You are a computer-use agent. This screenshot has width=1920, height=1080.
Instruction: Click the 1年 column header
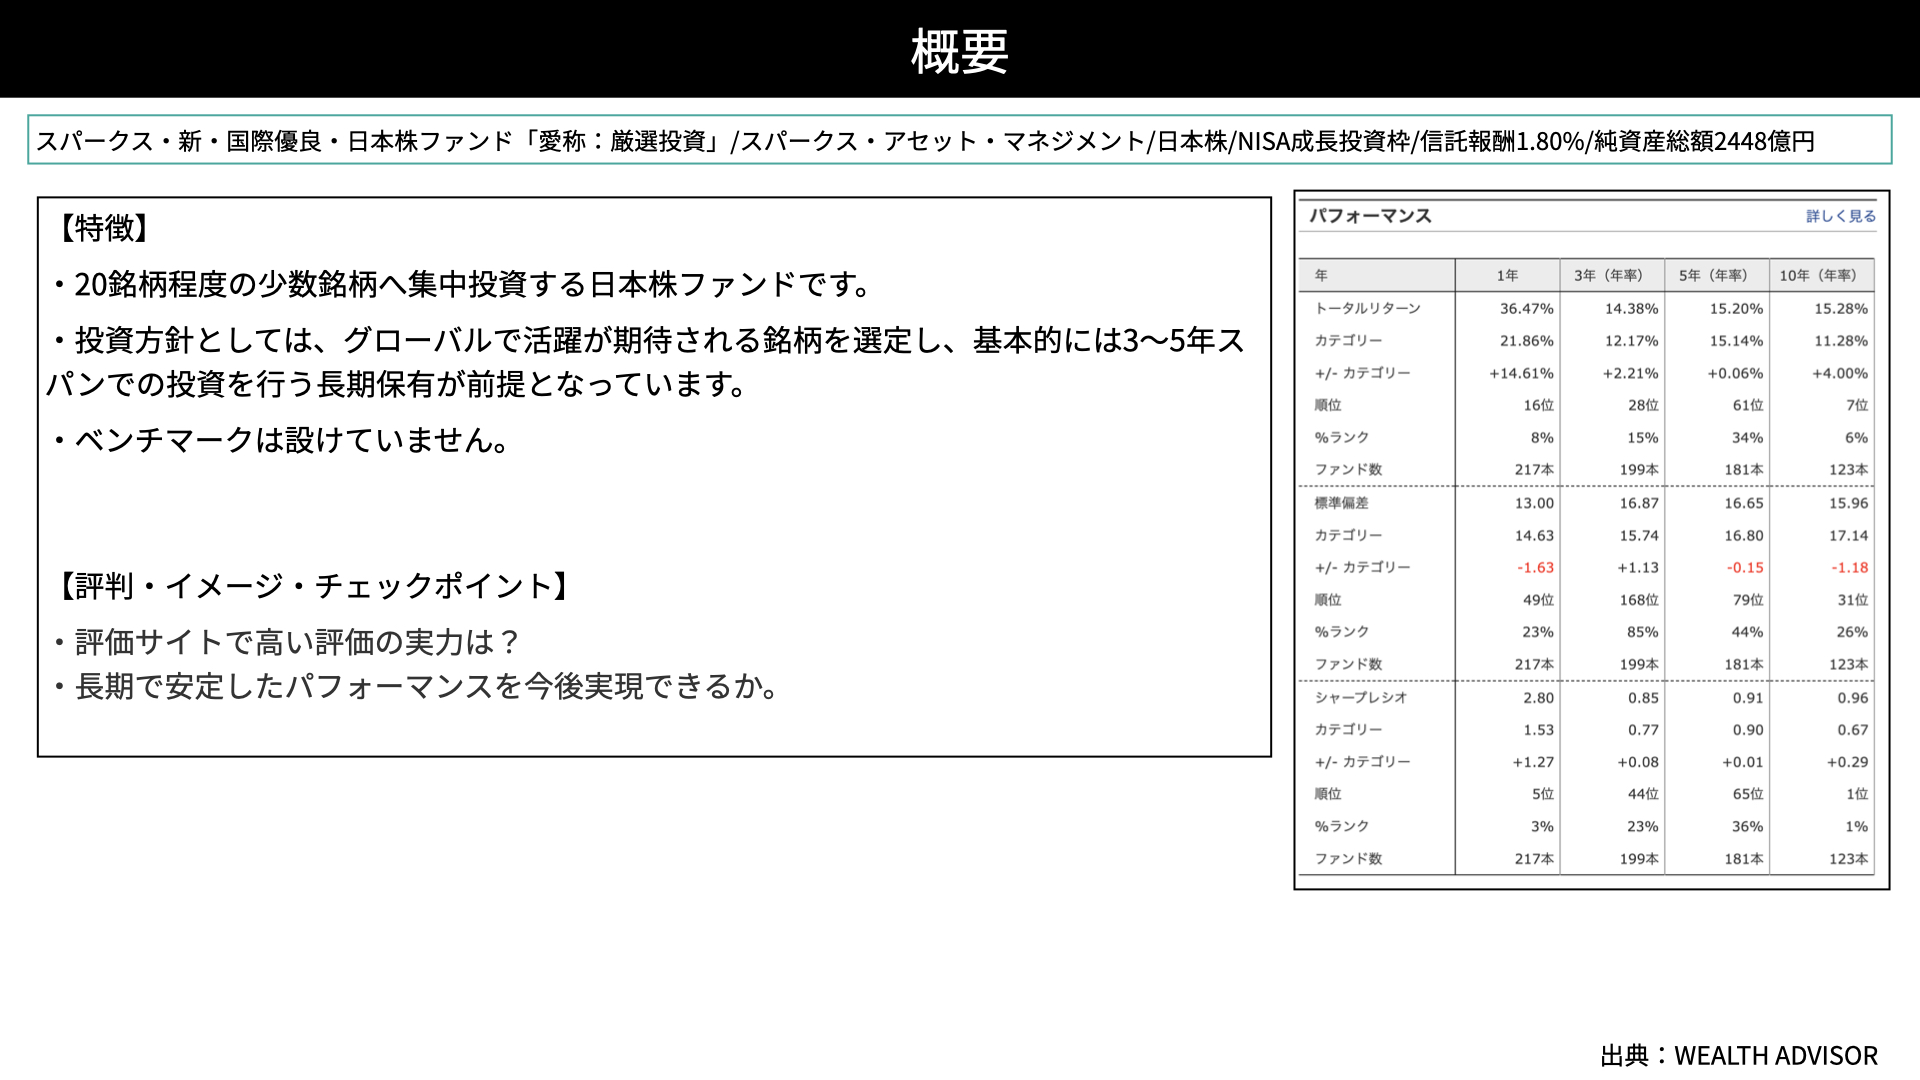click(x=1507, y=275)
